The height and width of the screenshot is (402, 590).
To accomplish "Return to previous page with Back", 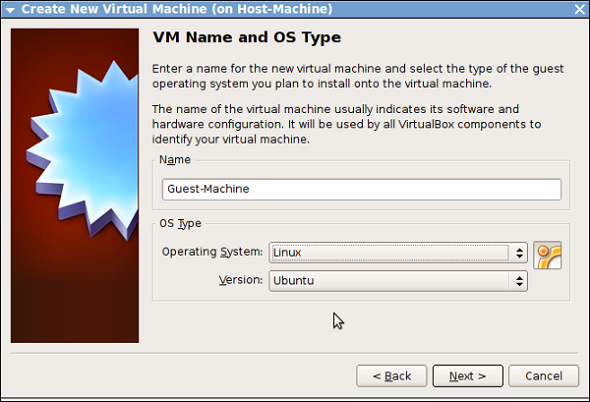I will (392, 376).
